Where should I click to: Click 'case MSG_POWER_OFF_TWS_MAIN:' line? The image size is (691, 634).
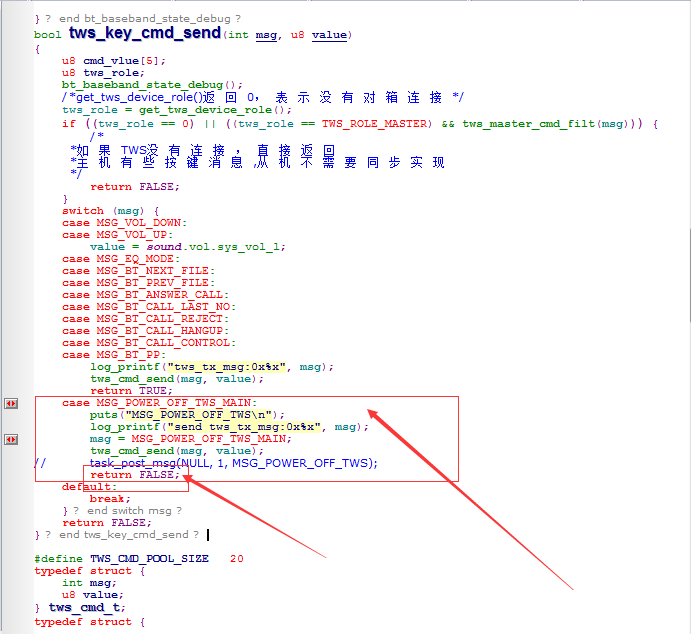[160, 403]
